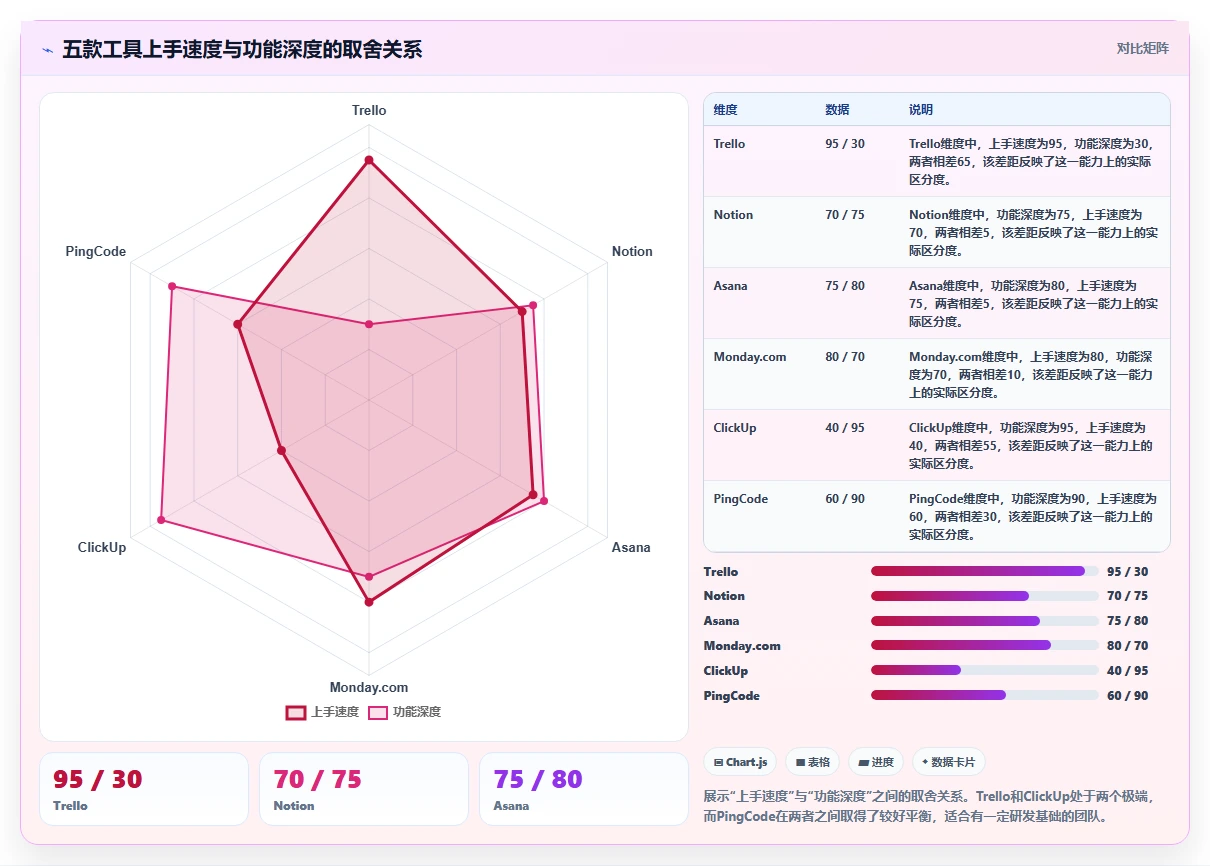Click the blue icon beside the header title
Screen dimensions: 1210x866
click(x=47, y=50)
